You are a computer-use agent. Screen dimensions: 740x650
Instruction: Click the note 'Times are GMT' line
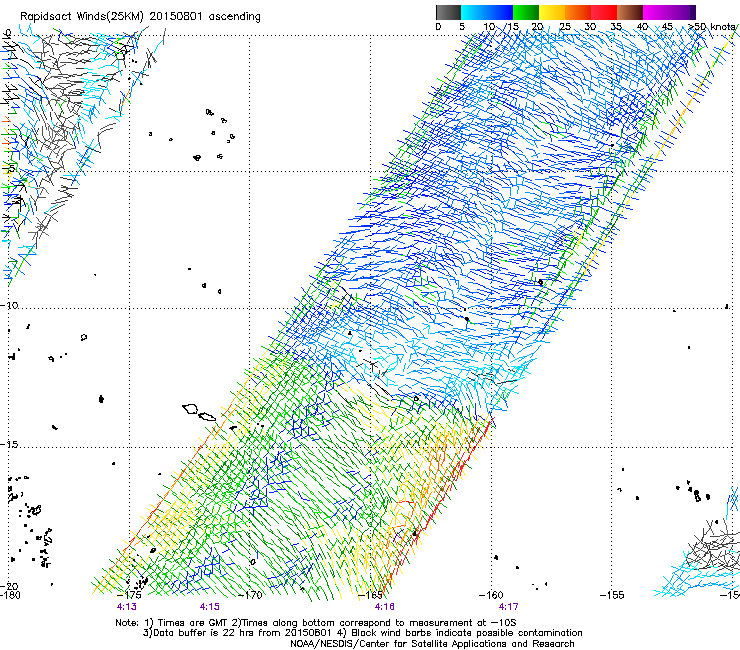coord(316,623)
